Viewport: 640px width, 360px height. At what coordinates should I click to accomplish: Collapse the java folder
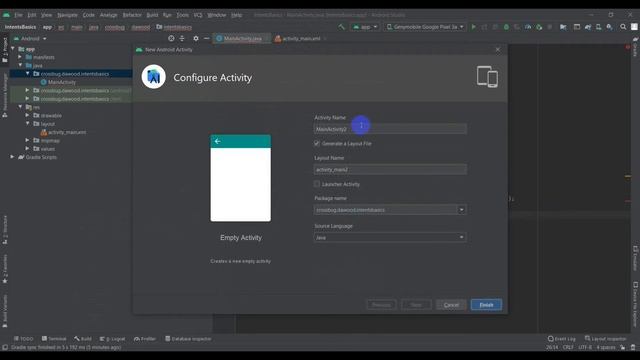[x=20, y=65]
